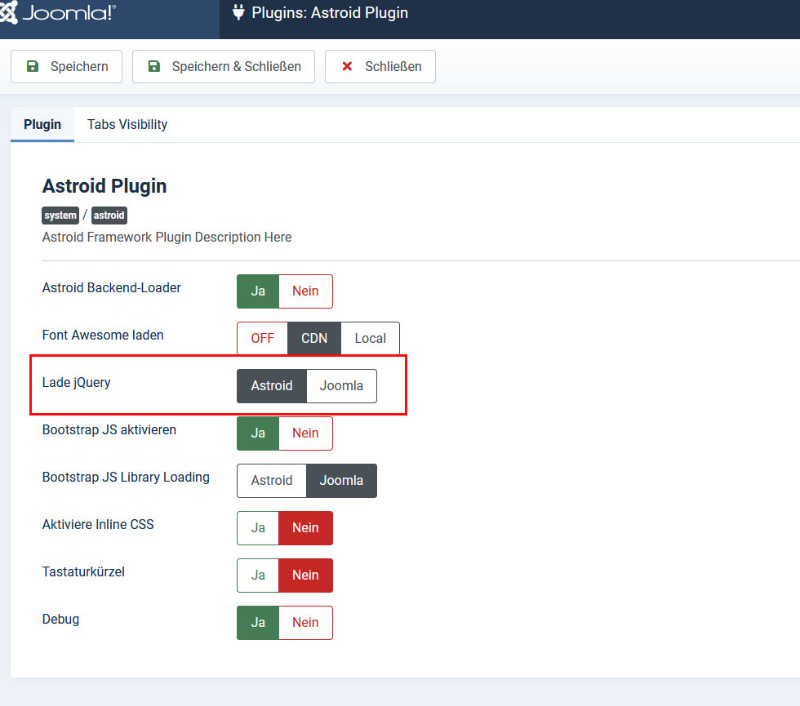Set Lade jQuery to Astroid
Screen dimensions: 800x706
tap(271, 386)
